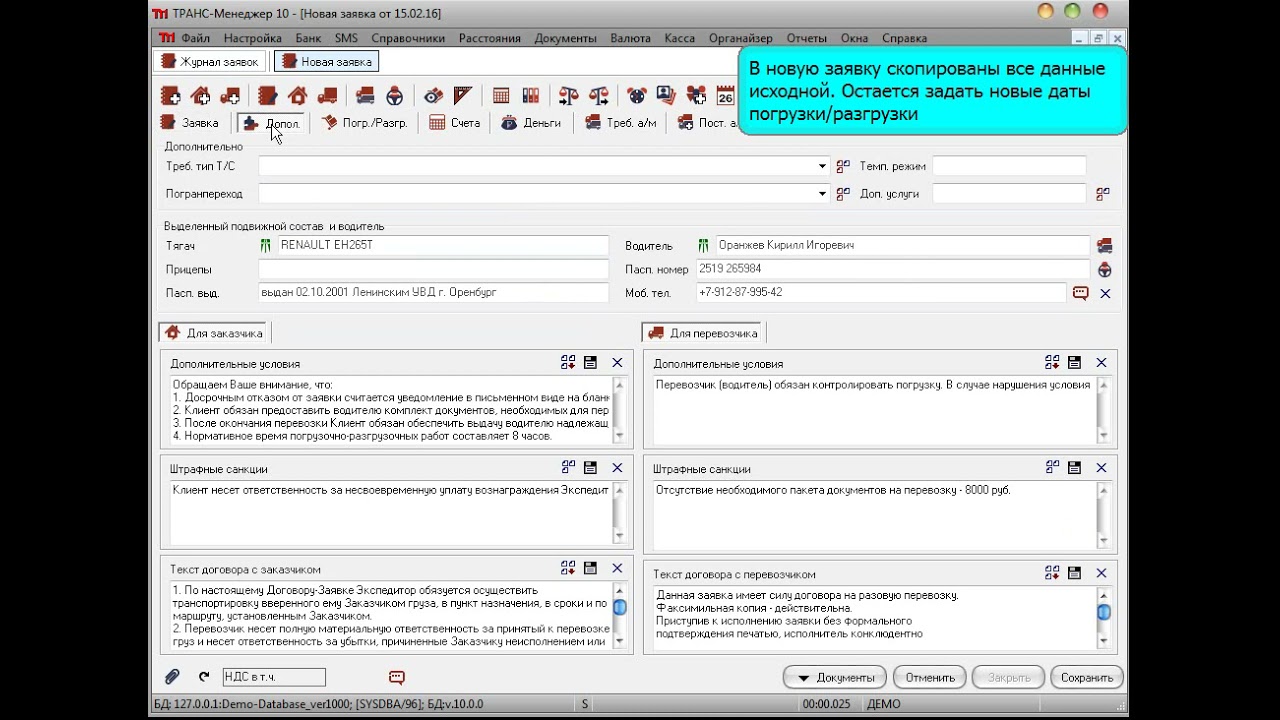The width and height of the screenshot is (1280, 720).
Task: Open the Отчеты menu
Action: click(806, 38)
